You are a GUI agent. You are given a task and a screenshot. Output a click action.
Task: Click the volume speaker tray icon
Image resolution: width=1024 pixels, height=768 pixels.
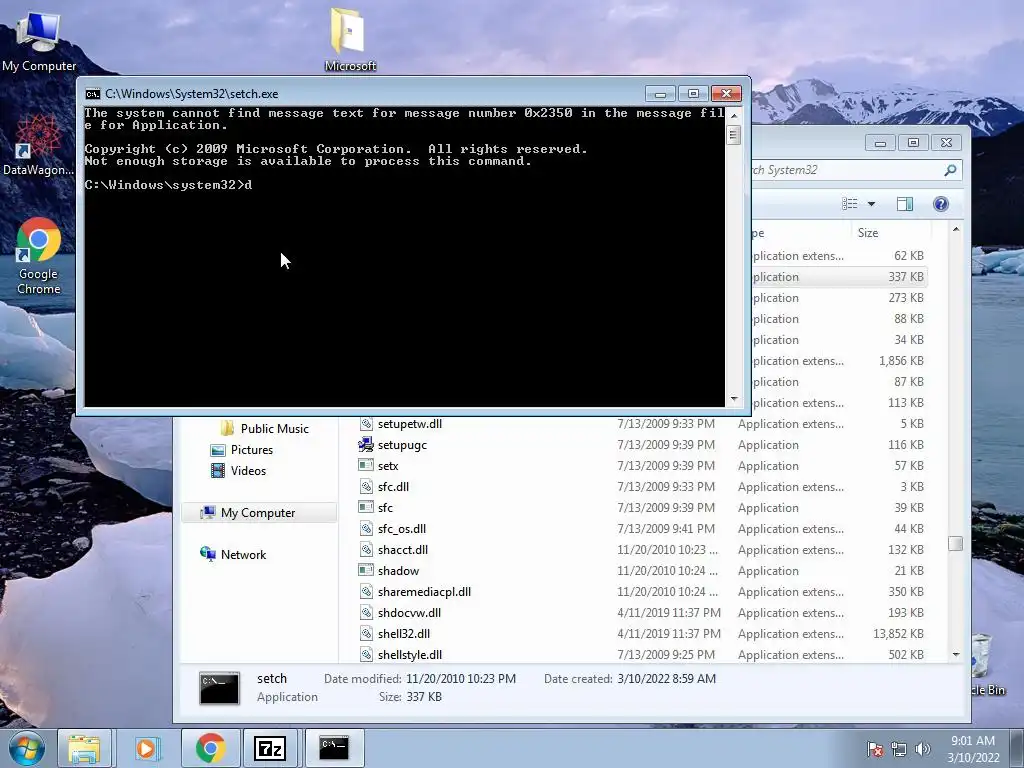coord(923,749)
